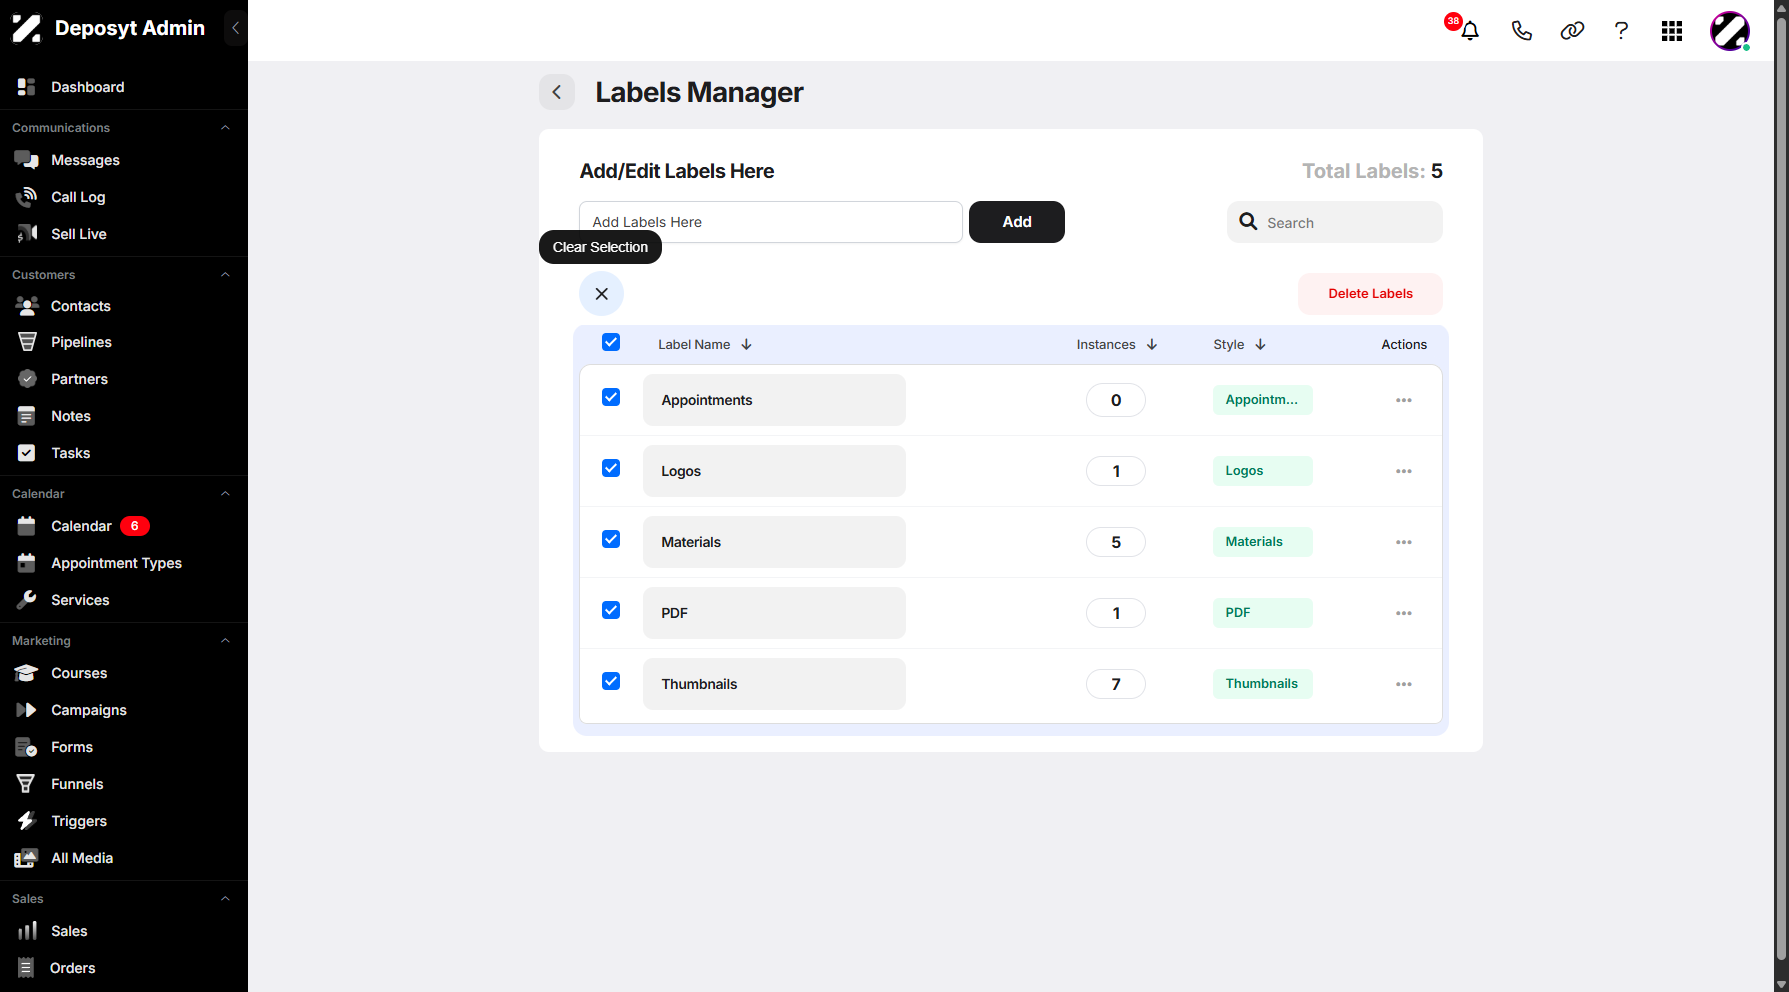Click the Deposyt logo icon
This screenshot has height=992, width=1789.
[x=27, y=28]
